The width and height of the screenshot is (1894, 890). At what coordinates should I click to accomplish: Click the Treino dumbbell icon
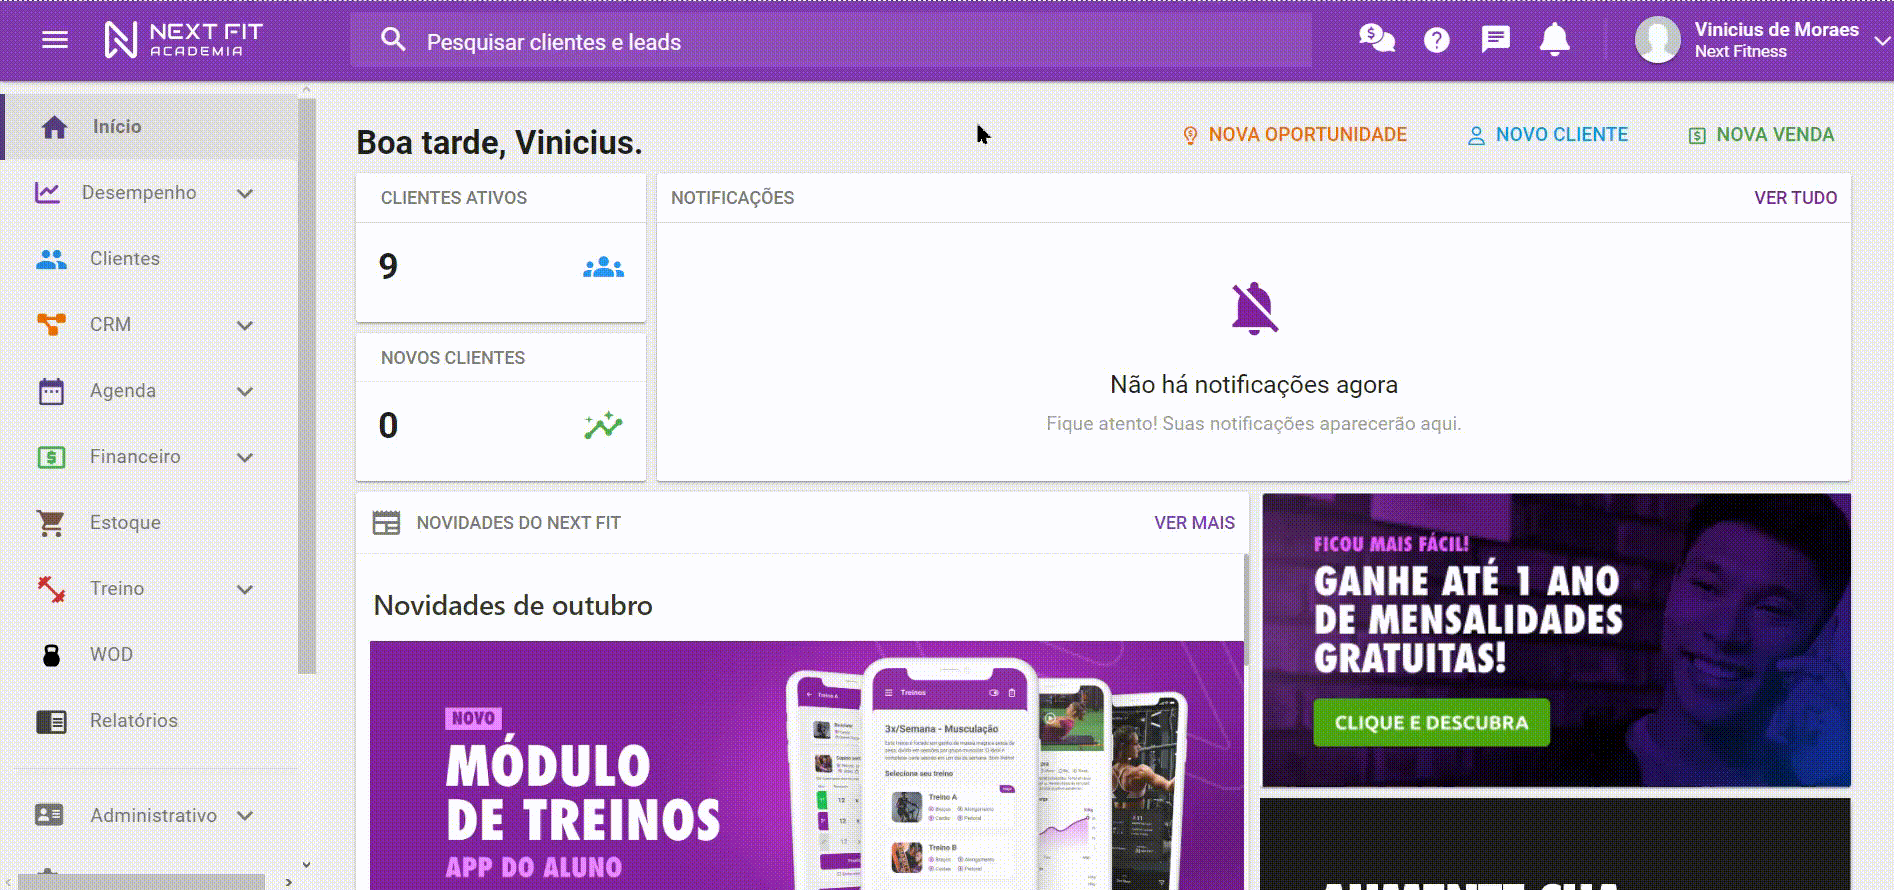tap(51, 589)
